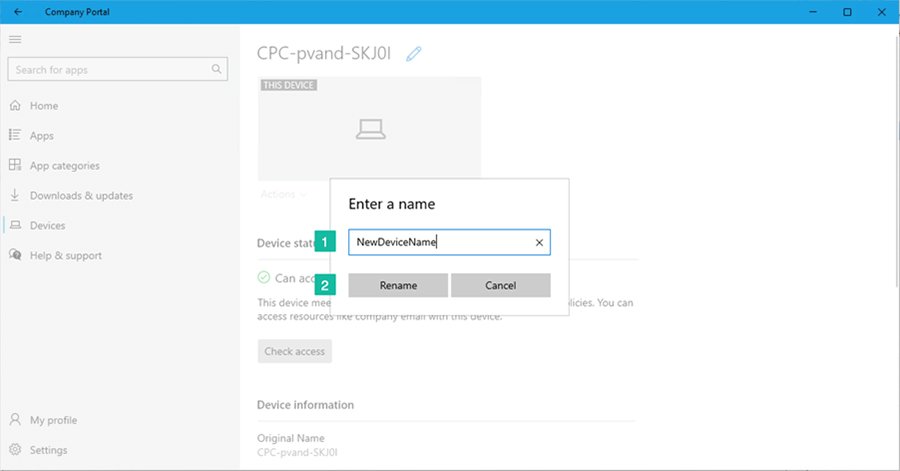Click the laptop device thumbnail
This screenshot has height=471, width=900.
click(369, 128)
